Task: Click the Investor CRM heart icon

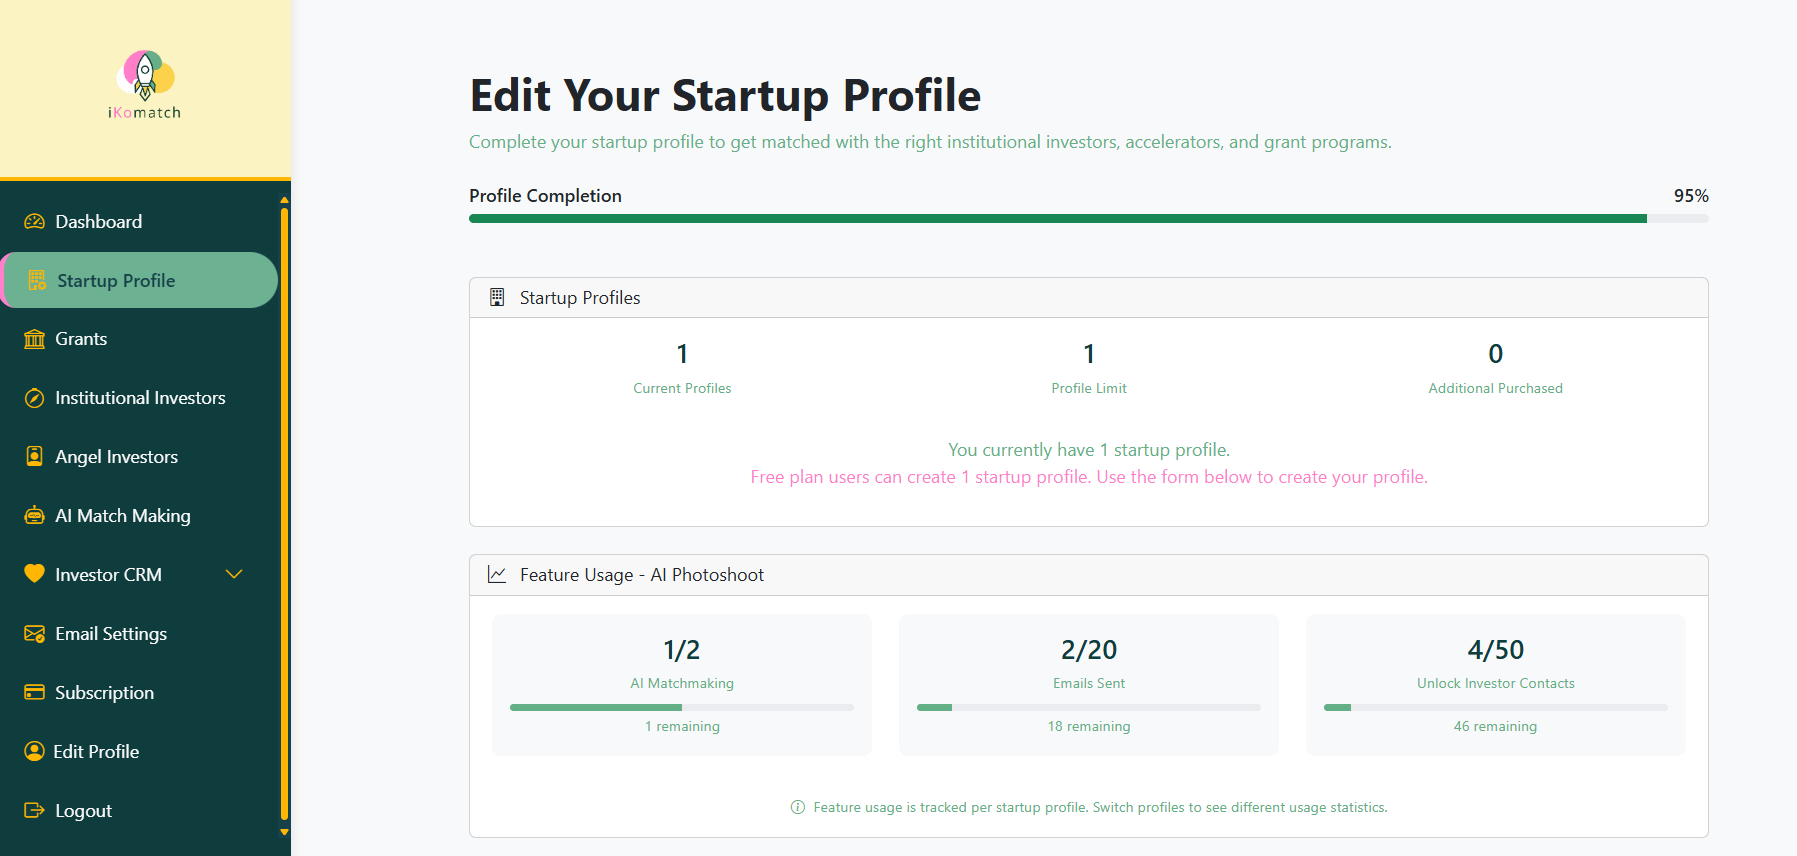Action: click(34, 574)
